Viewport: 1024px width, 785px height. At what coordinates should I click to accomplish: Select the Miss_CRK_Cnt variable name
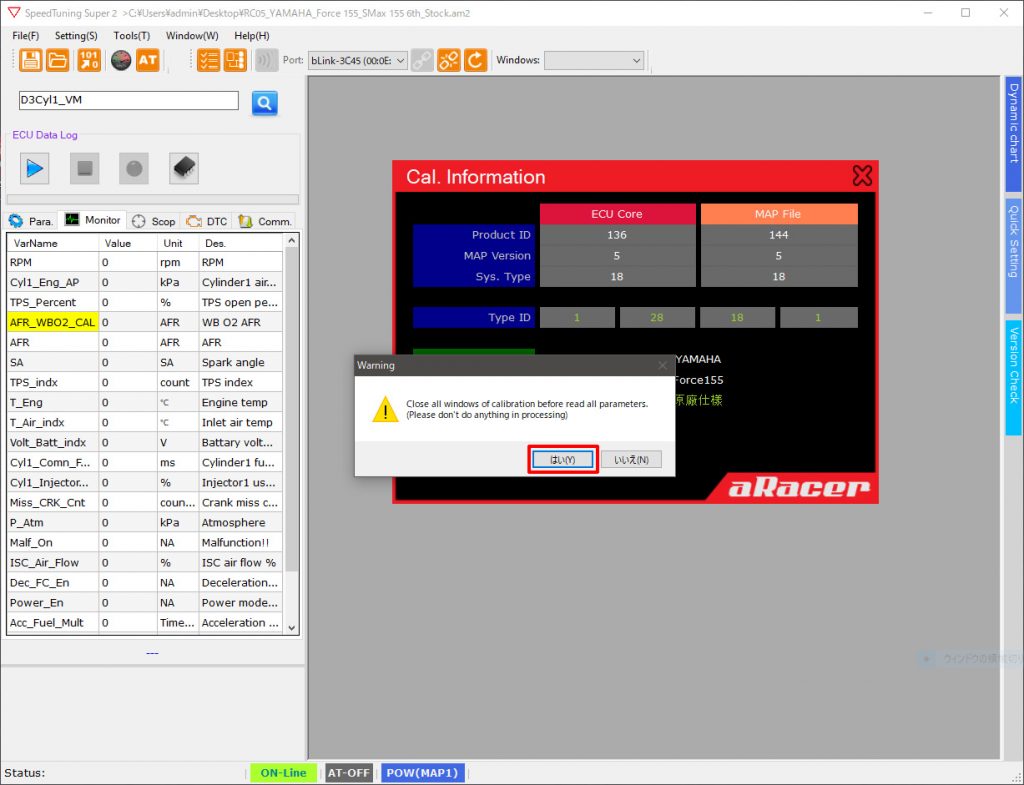[x=53, y=502]
